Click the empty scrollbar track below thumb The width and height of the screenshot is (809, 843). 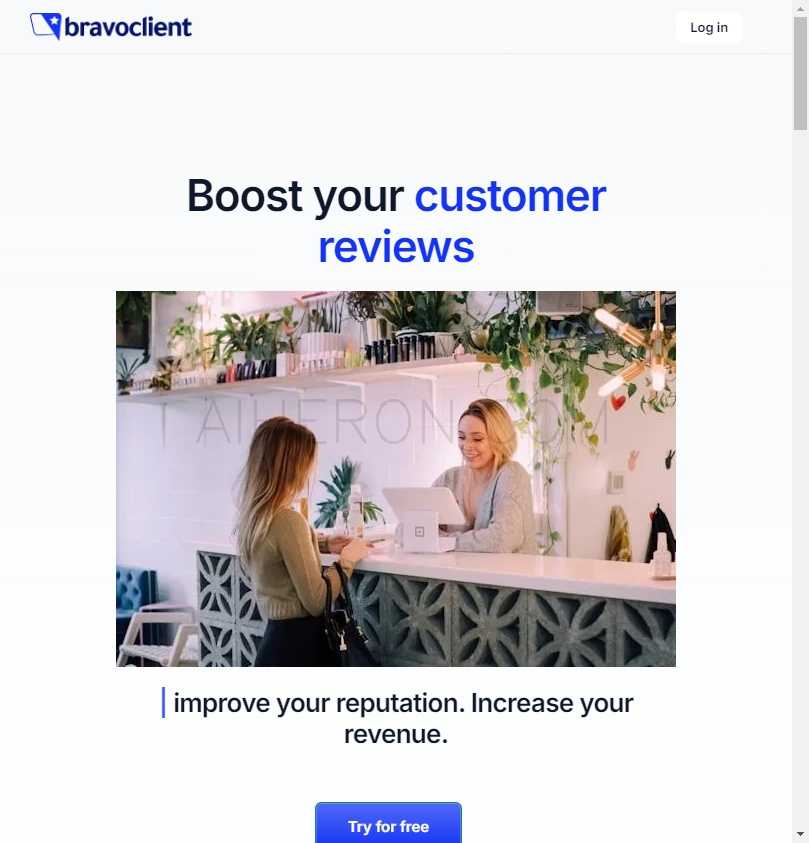(x=800, y=478)
